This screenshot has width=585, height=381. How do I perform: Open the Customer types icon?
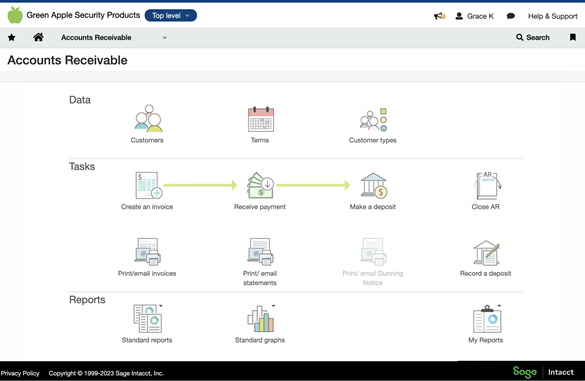[x=373, y=119]
